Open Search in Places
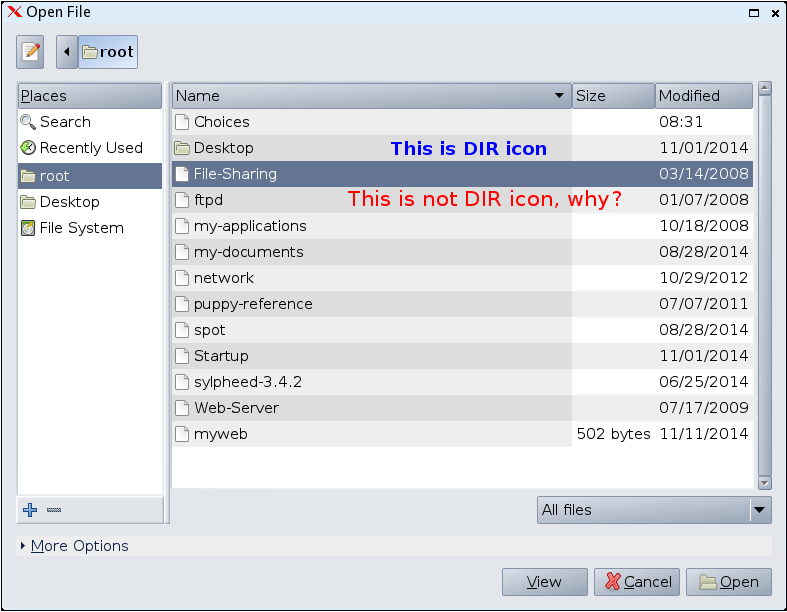Viewport: 787px width, 612px height. [90, 122]
